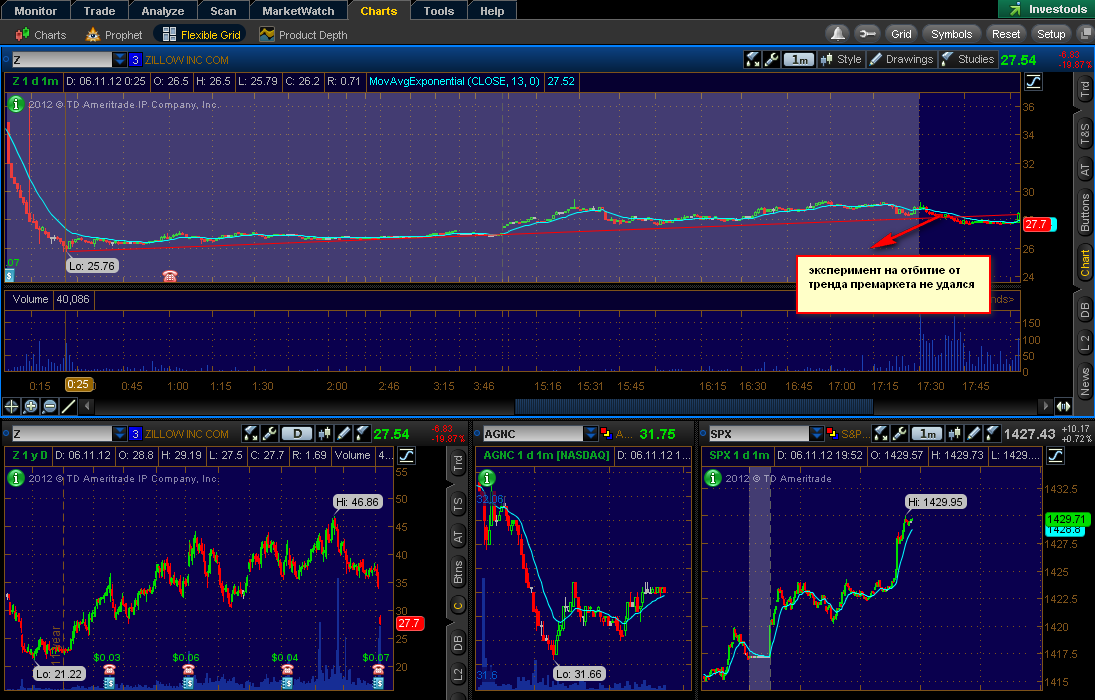
Task: Click the scroll left arrow under top chart
Action: tap(87, 405)
